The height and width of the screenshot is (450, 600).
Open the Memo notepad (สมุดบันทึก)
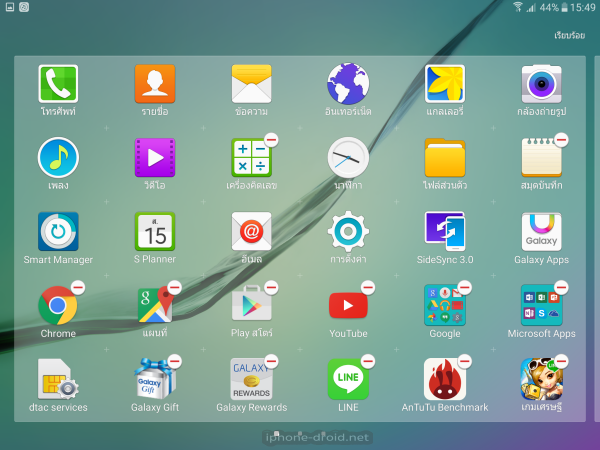pyautogui.click(x=541, y=158)
